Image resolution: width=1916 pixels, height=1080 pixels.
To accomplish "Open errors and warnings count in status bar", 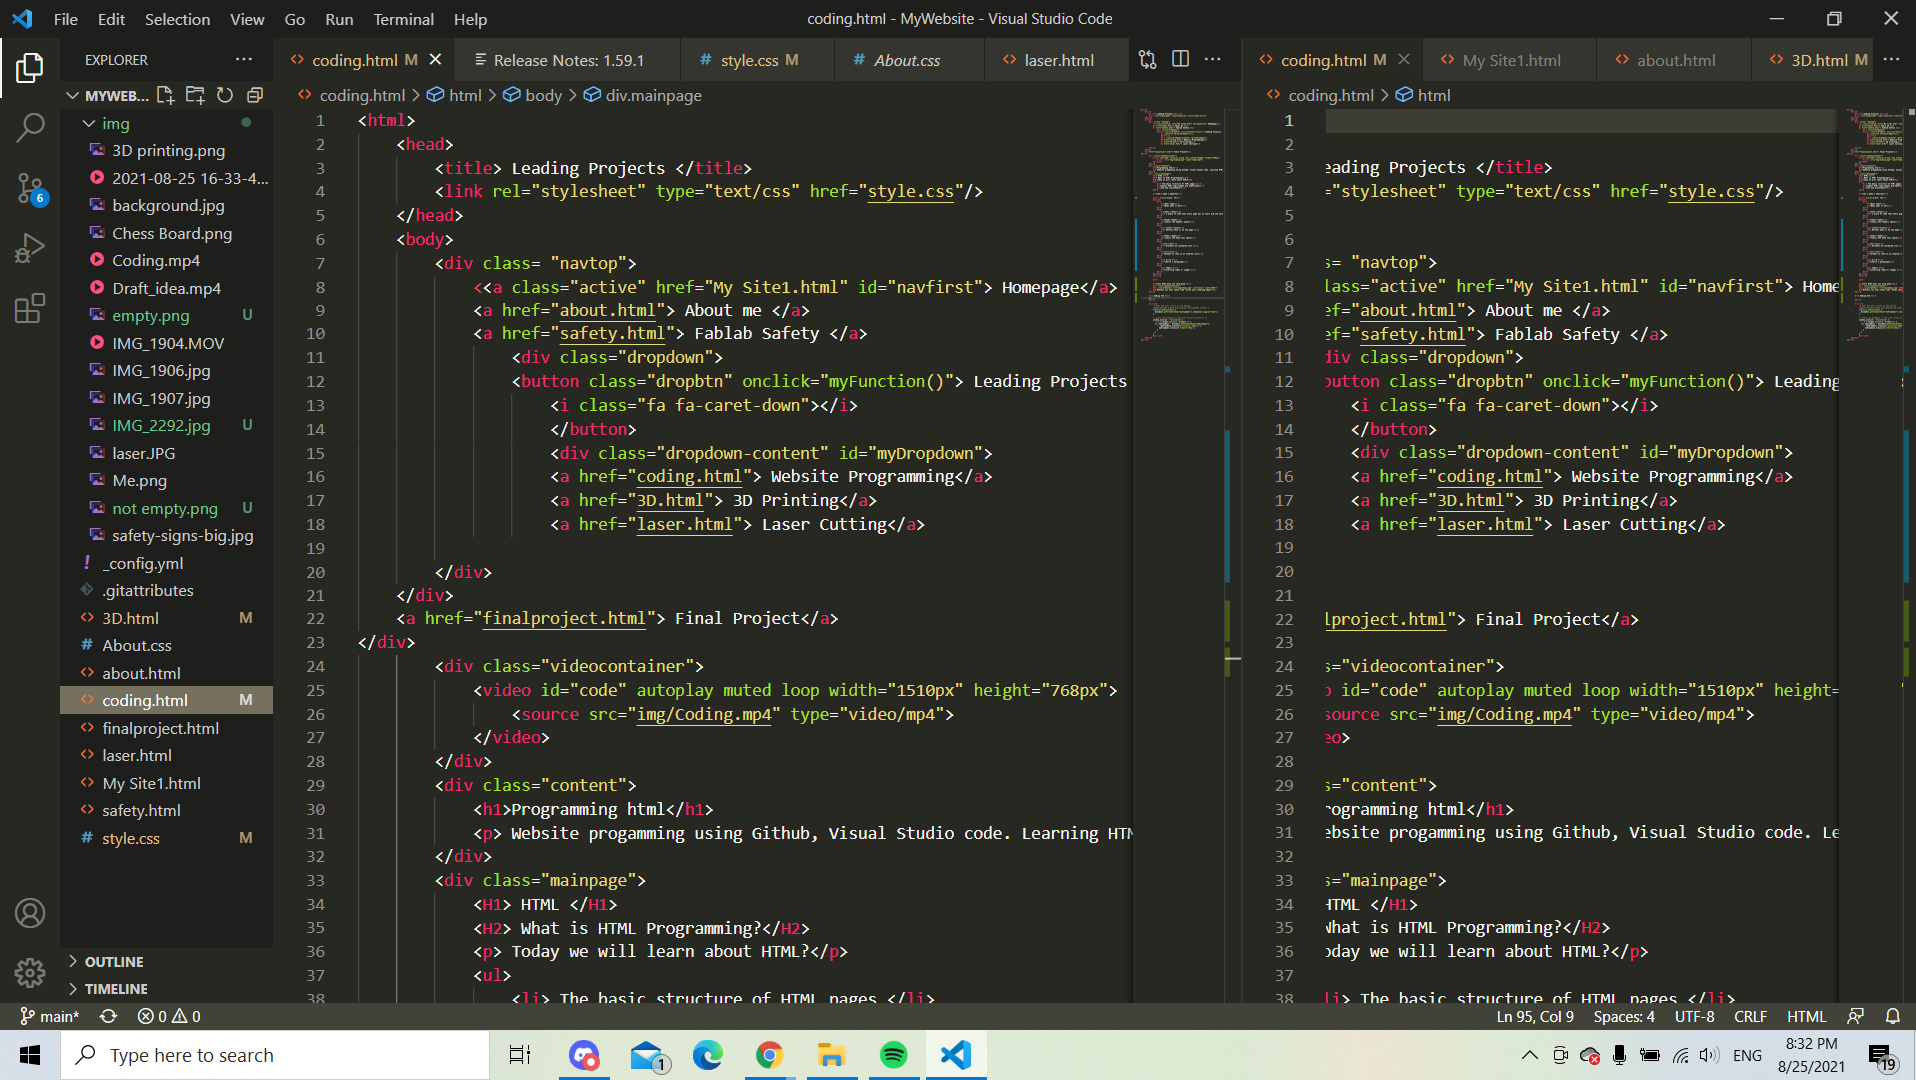I will (x=169, y=1016).
